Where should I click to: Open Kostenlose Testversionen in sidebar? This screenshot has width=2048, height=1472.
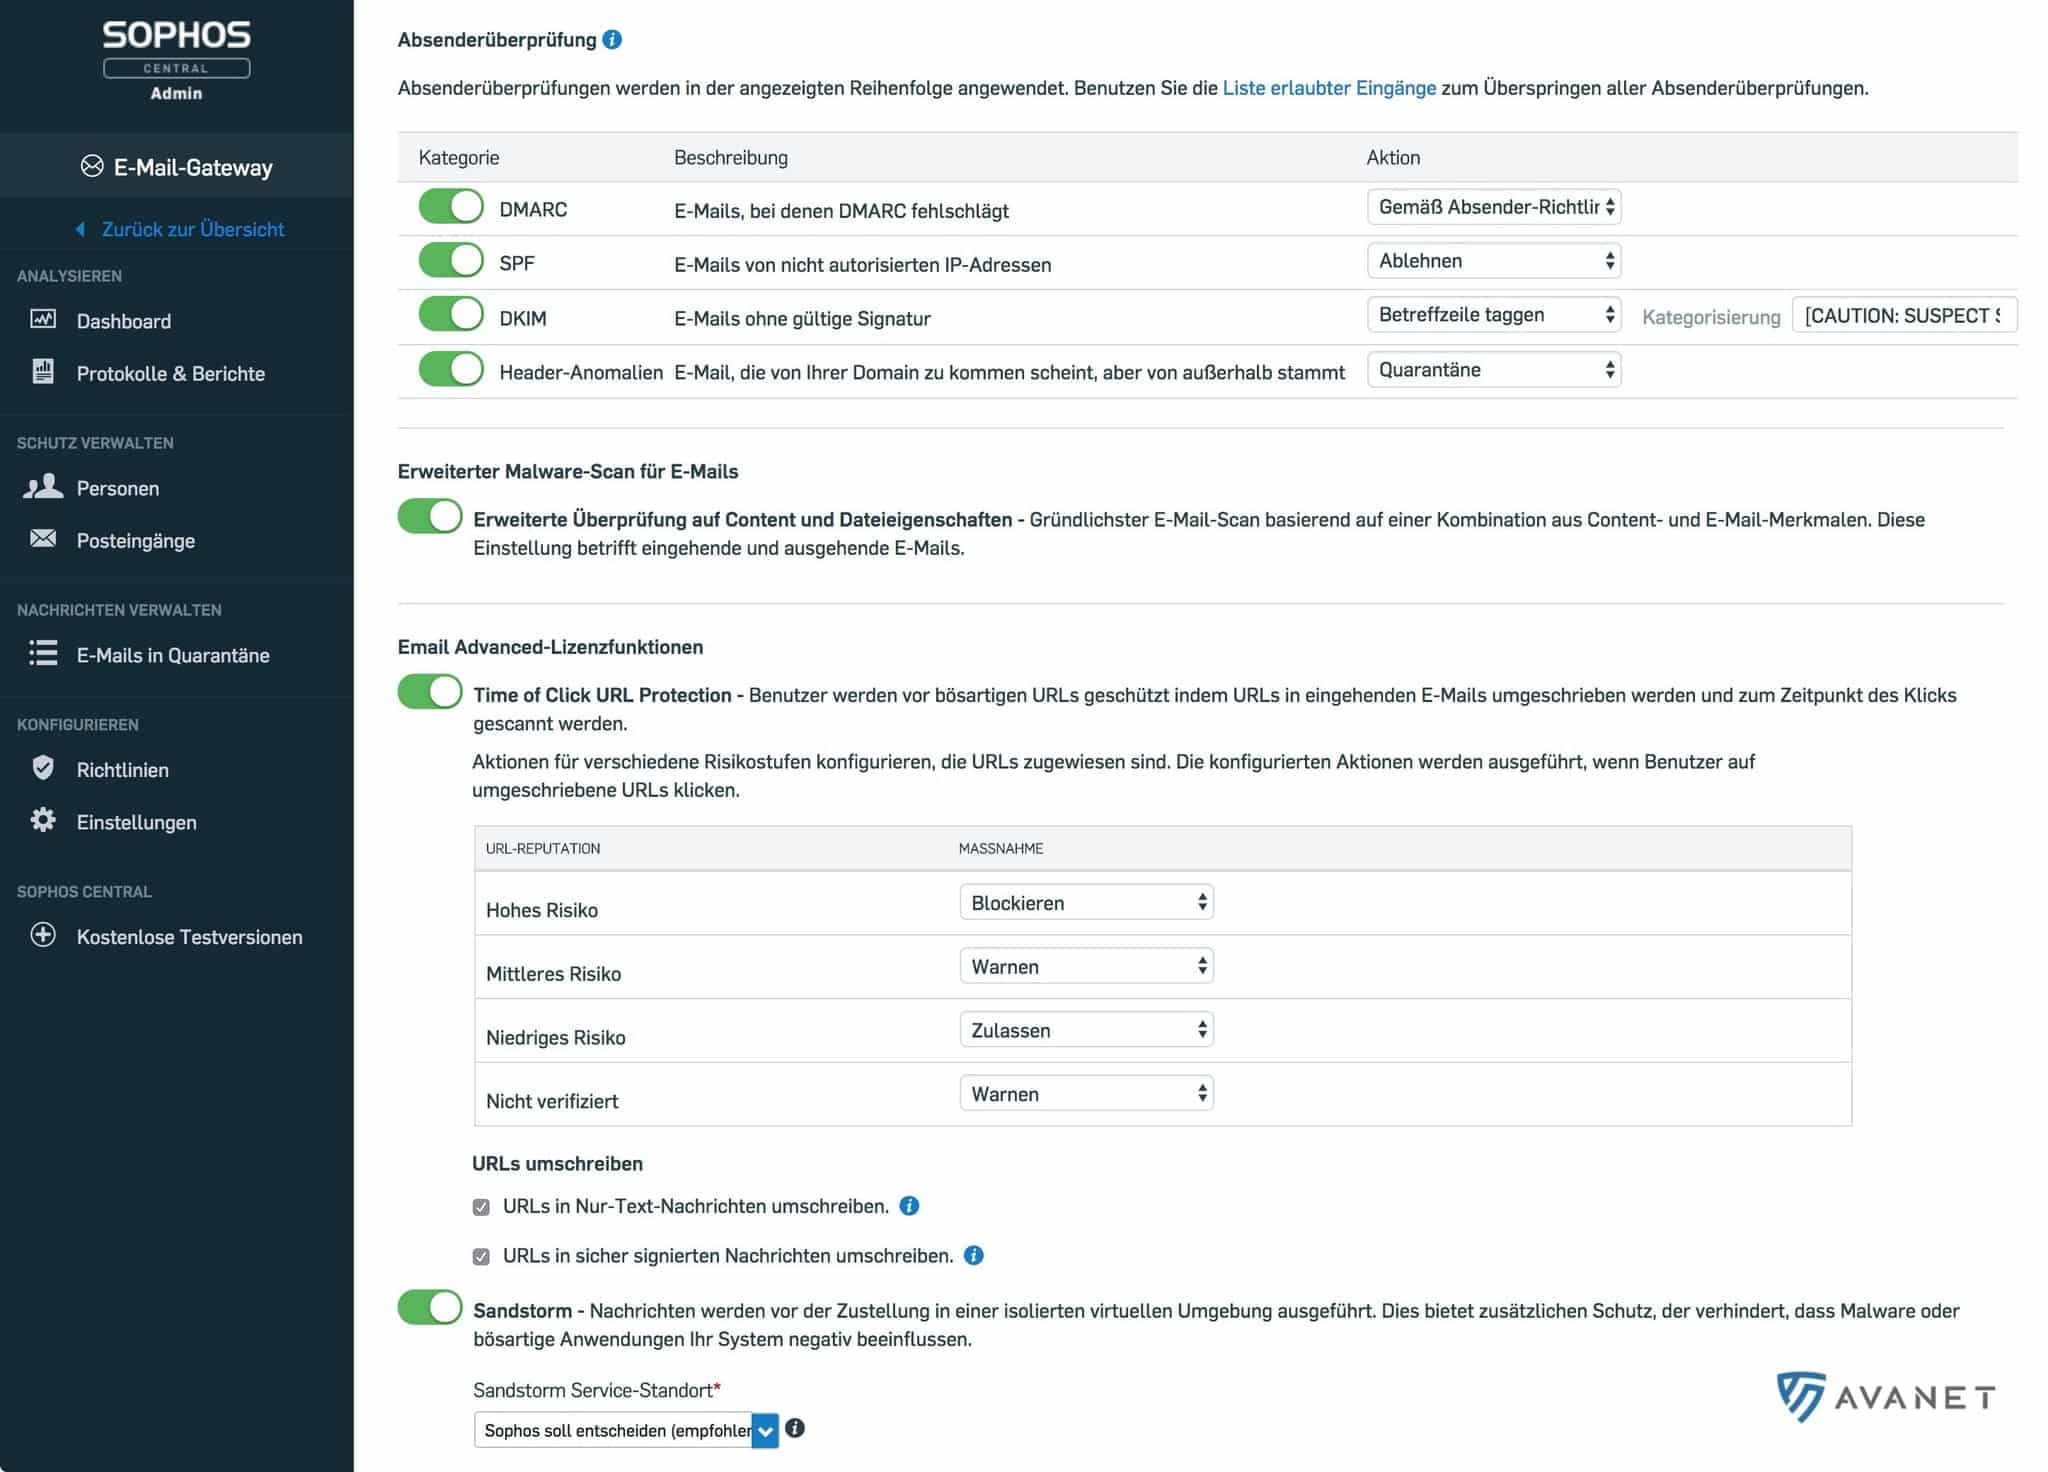[189, 937]
